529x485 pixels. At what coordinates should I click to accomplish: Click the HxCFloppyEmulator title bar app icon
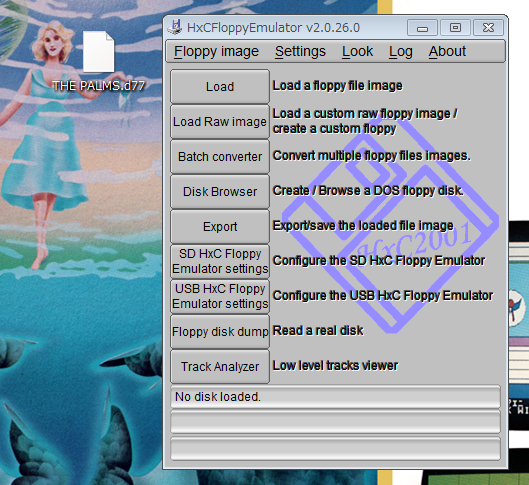tap(175, 27)
